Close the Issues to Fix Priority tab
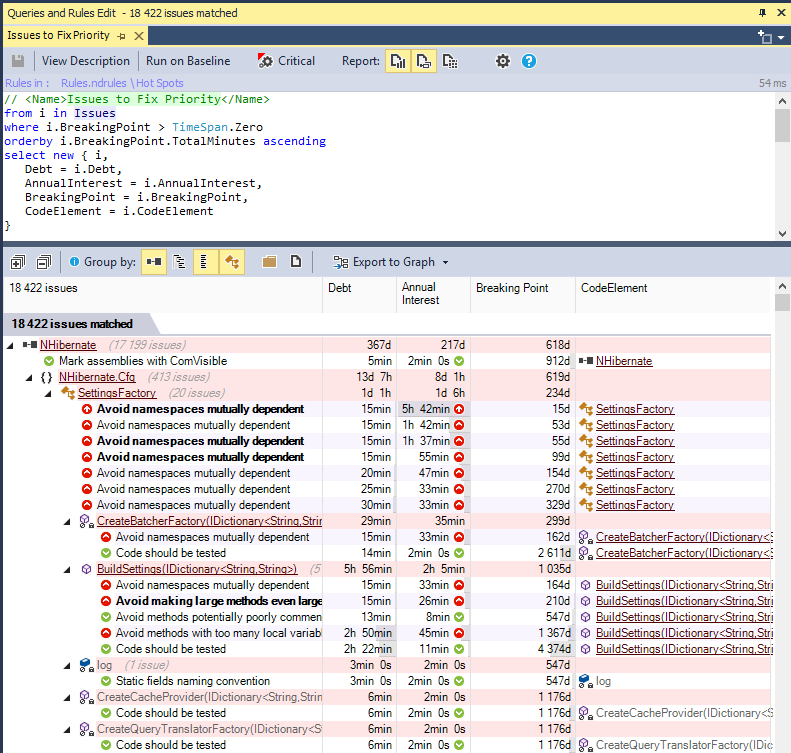 pyautogui.click(x=139, y=36)
